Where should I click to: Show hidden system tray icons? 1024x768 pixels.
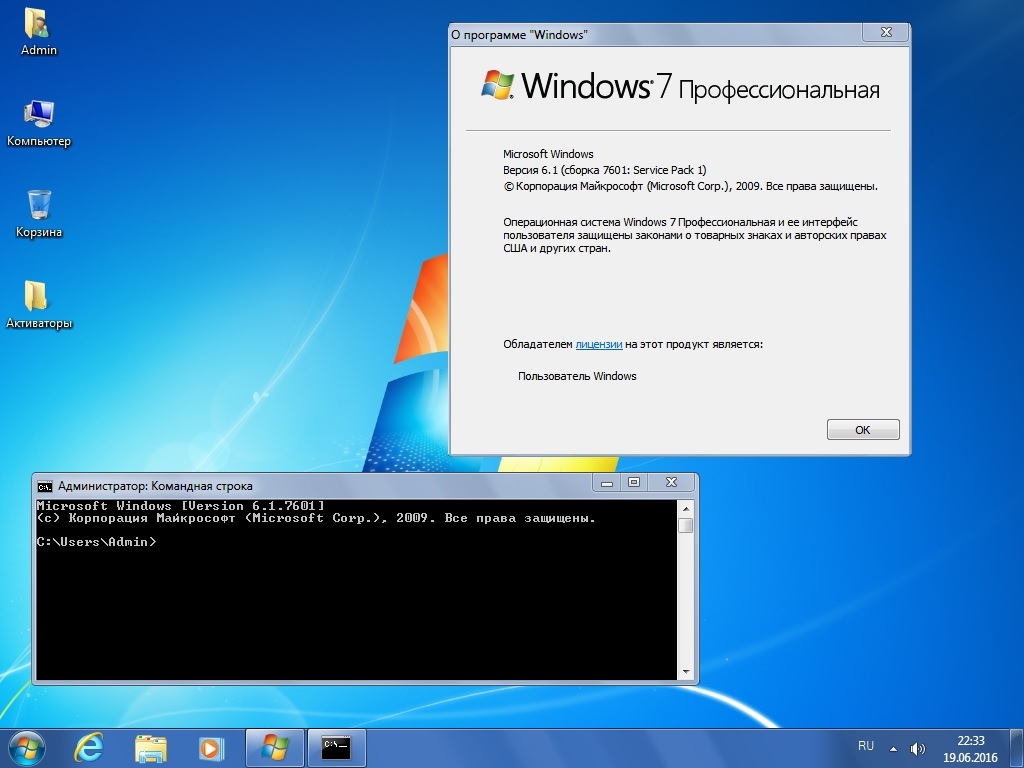point(895,748)
